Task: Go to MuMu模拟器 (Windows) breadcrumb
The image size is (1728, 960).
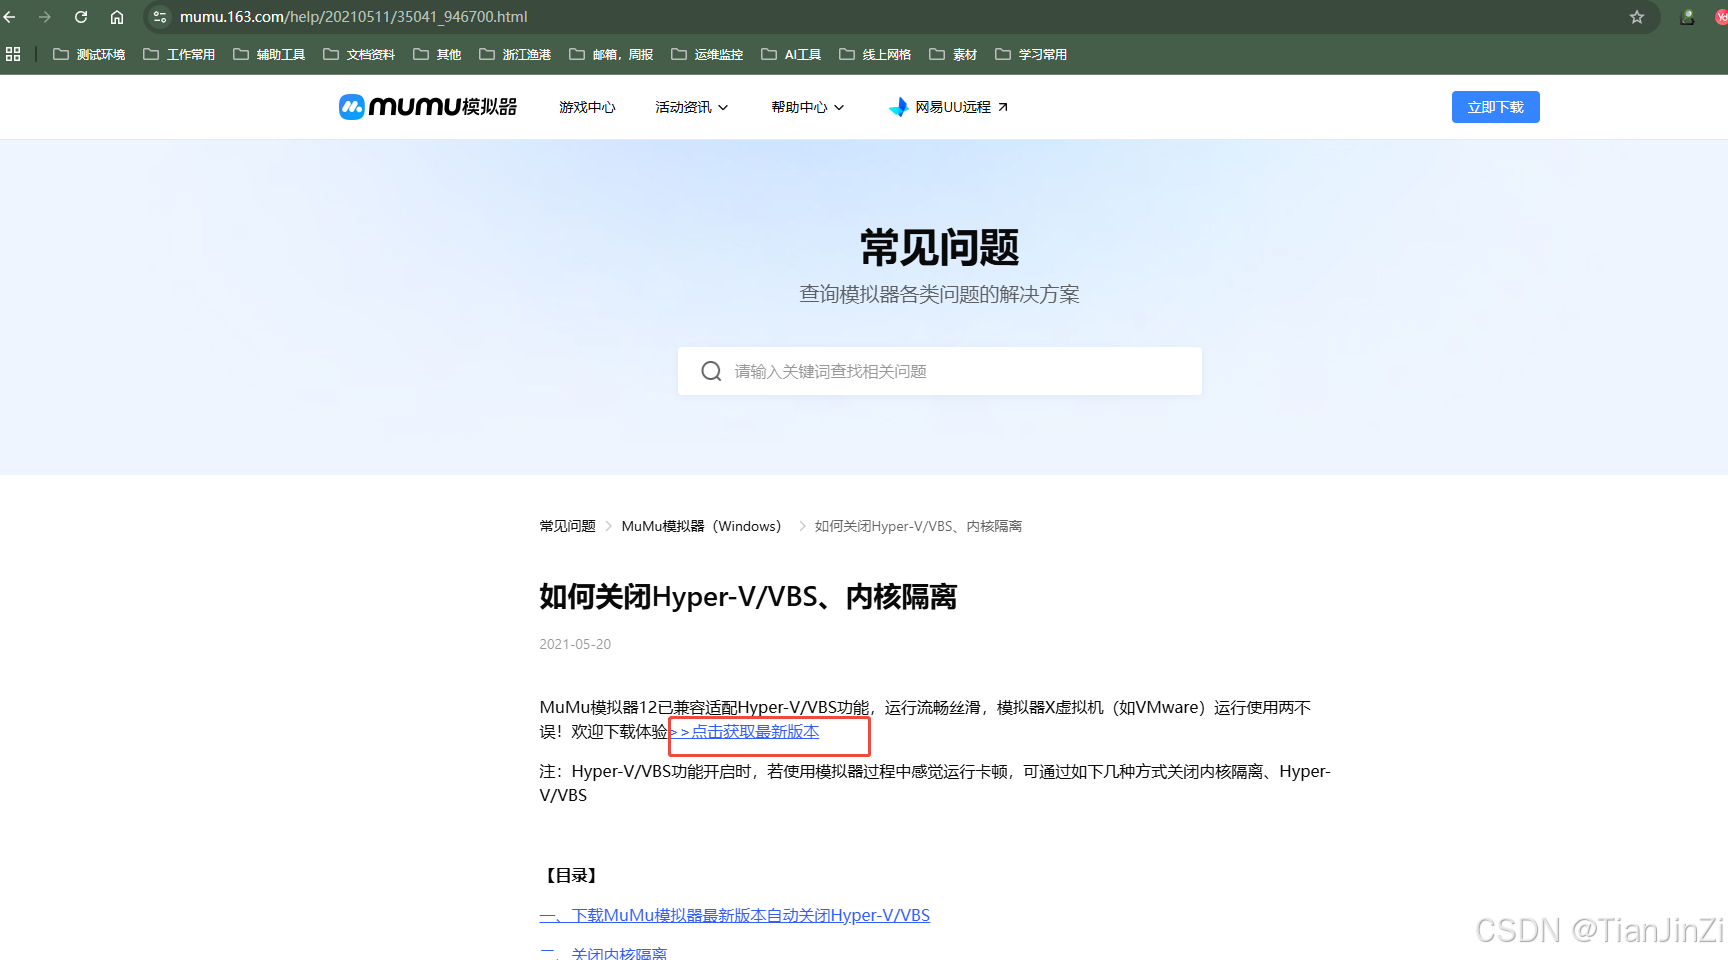Action: point(701,526)
